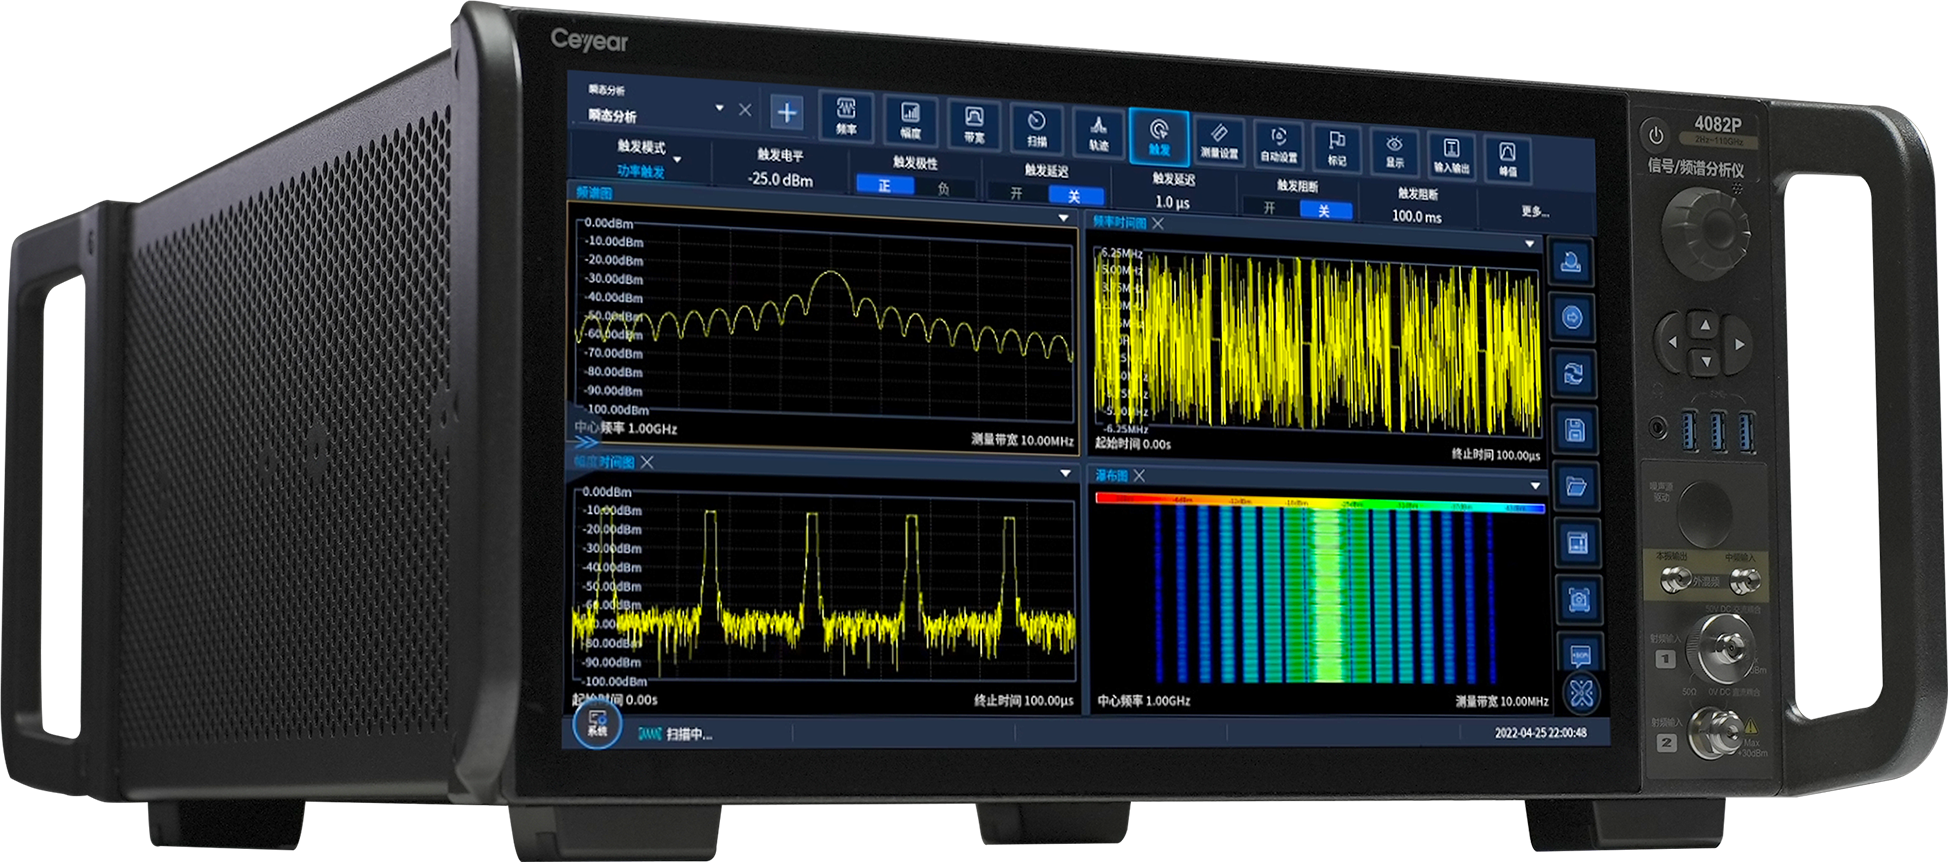The height and width of the screenshot is (862, 1948).
Task: Select the 扫描 (Sweep) toolbar icon
Action: coord(1037,128)
